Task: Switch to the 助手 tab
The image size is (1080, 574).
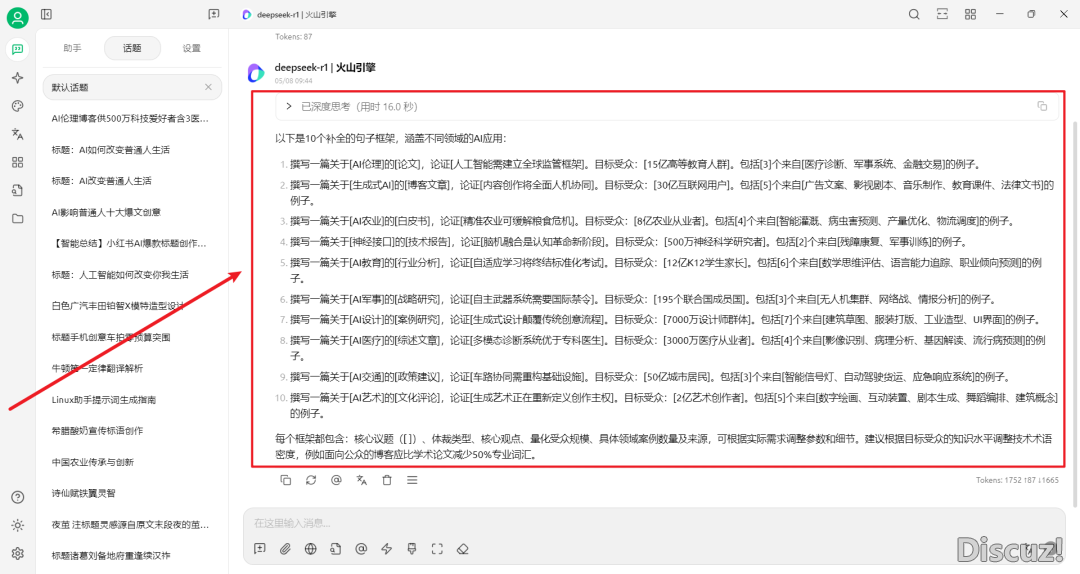Action: [72, 48]
